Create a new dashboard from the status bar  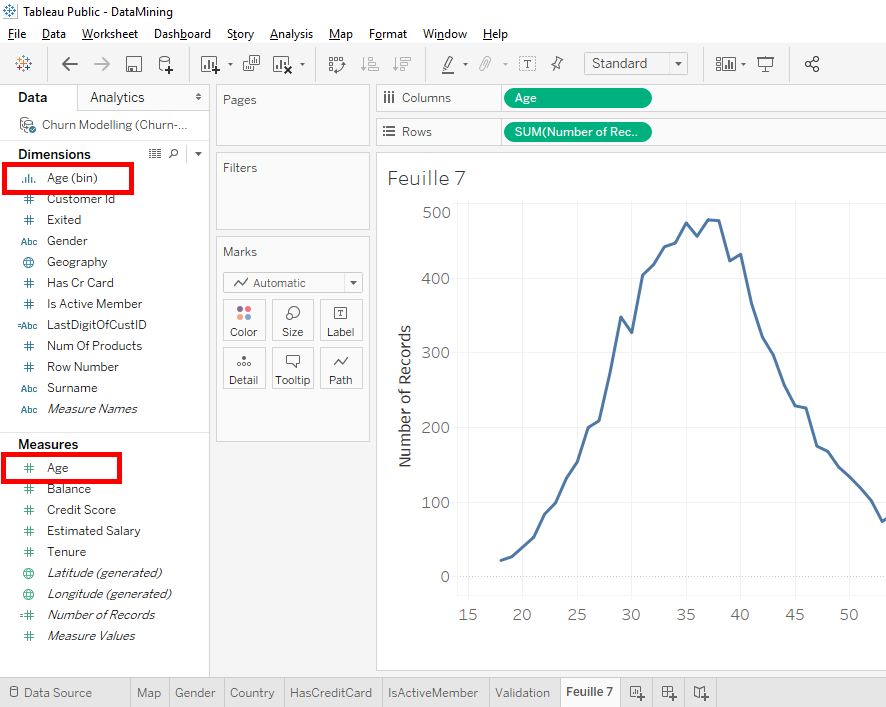point(667,692)
